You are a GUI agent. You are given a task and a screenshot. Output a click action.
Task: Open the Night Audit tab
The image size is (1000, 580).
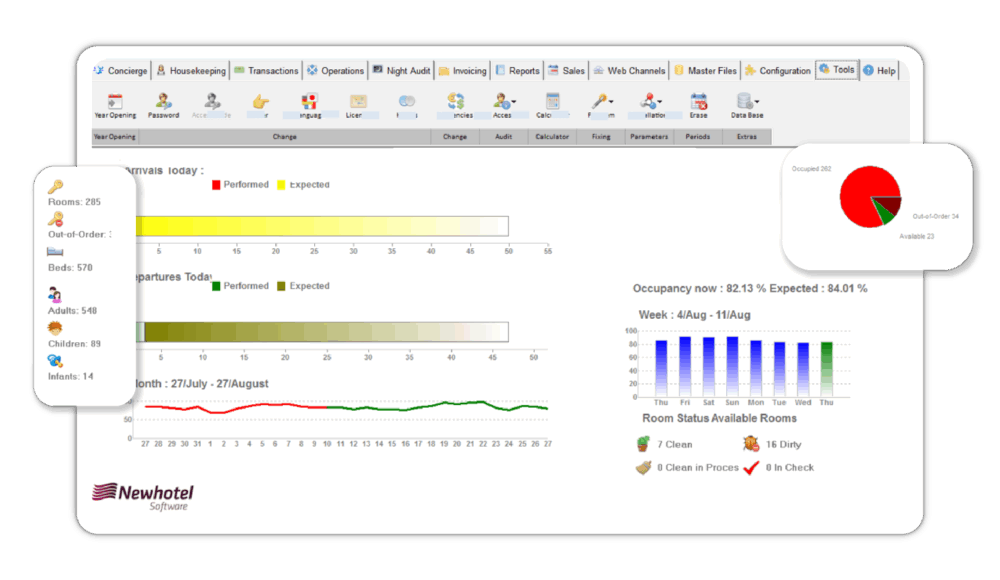tap(402, 71)
